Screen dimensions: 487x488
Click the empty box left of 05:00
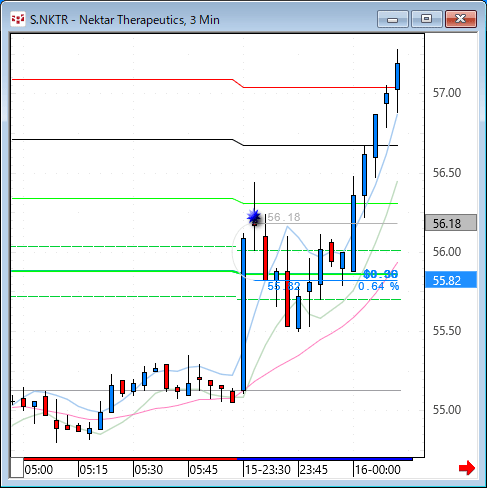pos(17,468)
